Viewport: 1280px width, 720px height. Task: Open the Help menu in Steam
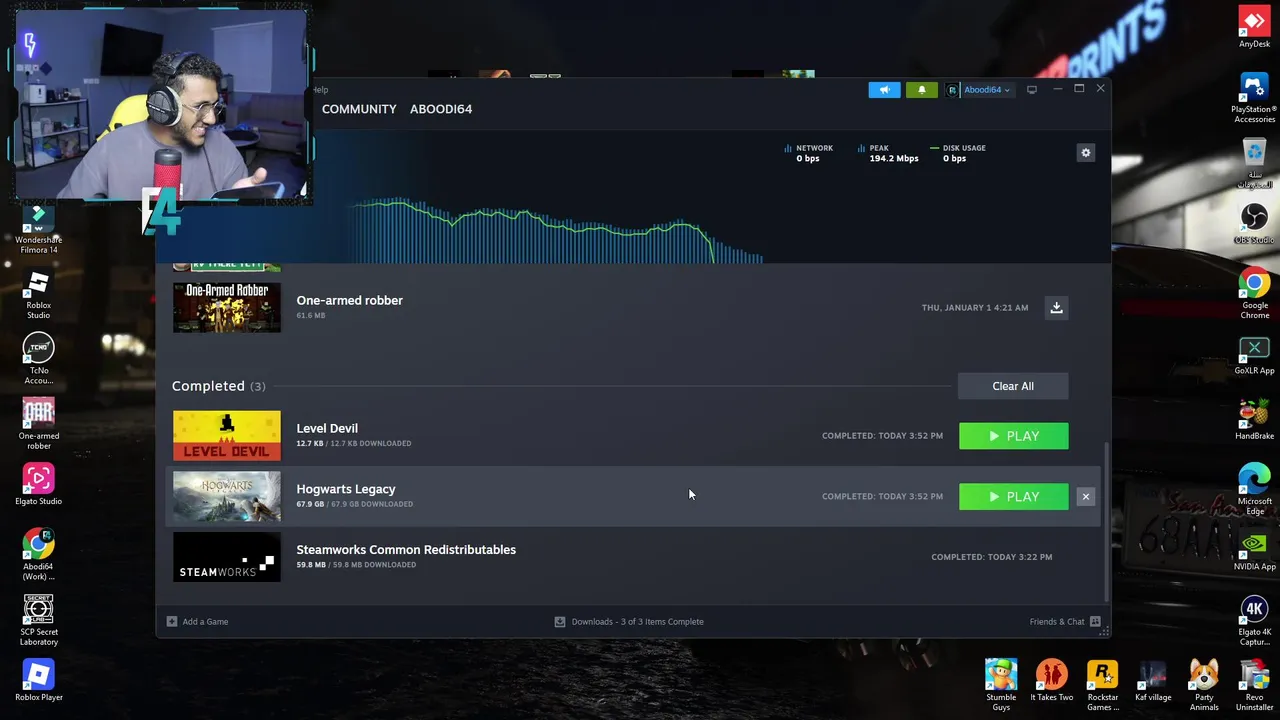pos(320,90)
